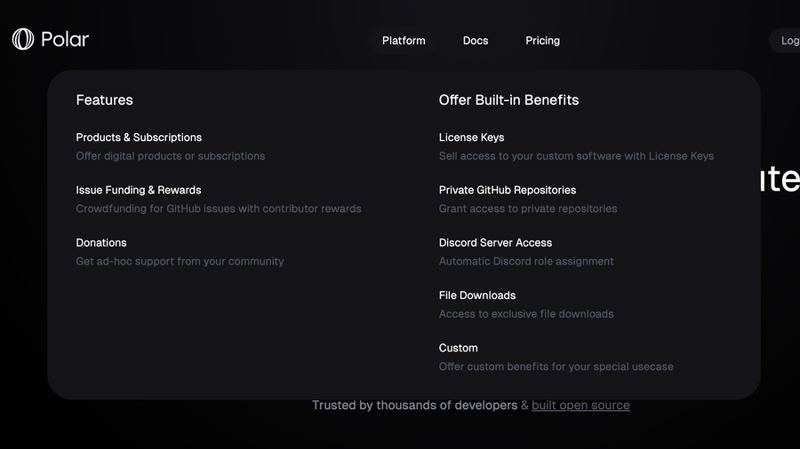Open the License Keys benefit

click(x=471, y=137)
